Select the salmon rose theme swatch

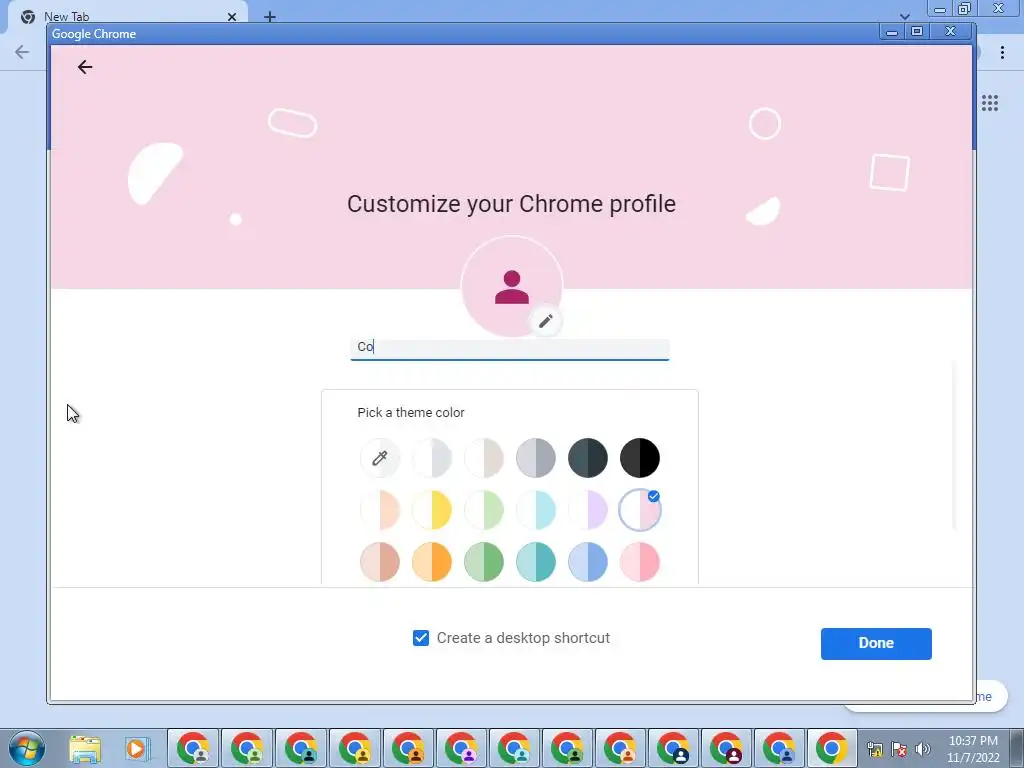(379, 562)
